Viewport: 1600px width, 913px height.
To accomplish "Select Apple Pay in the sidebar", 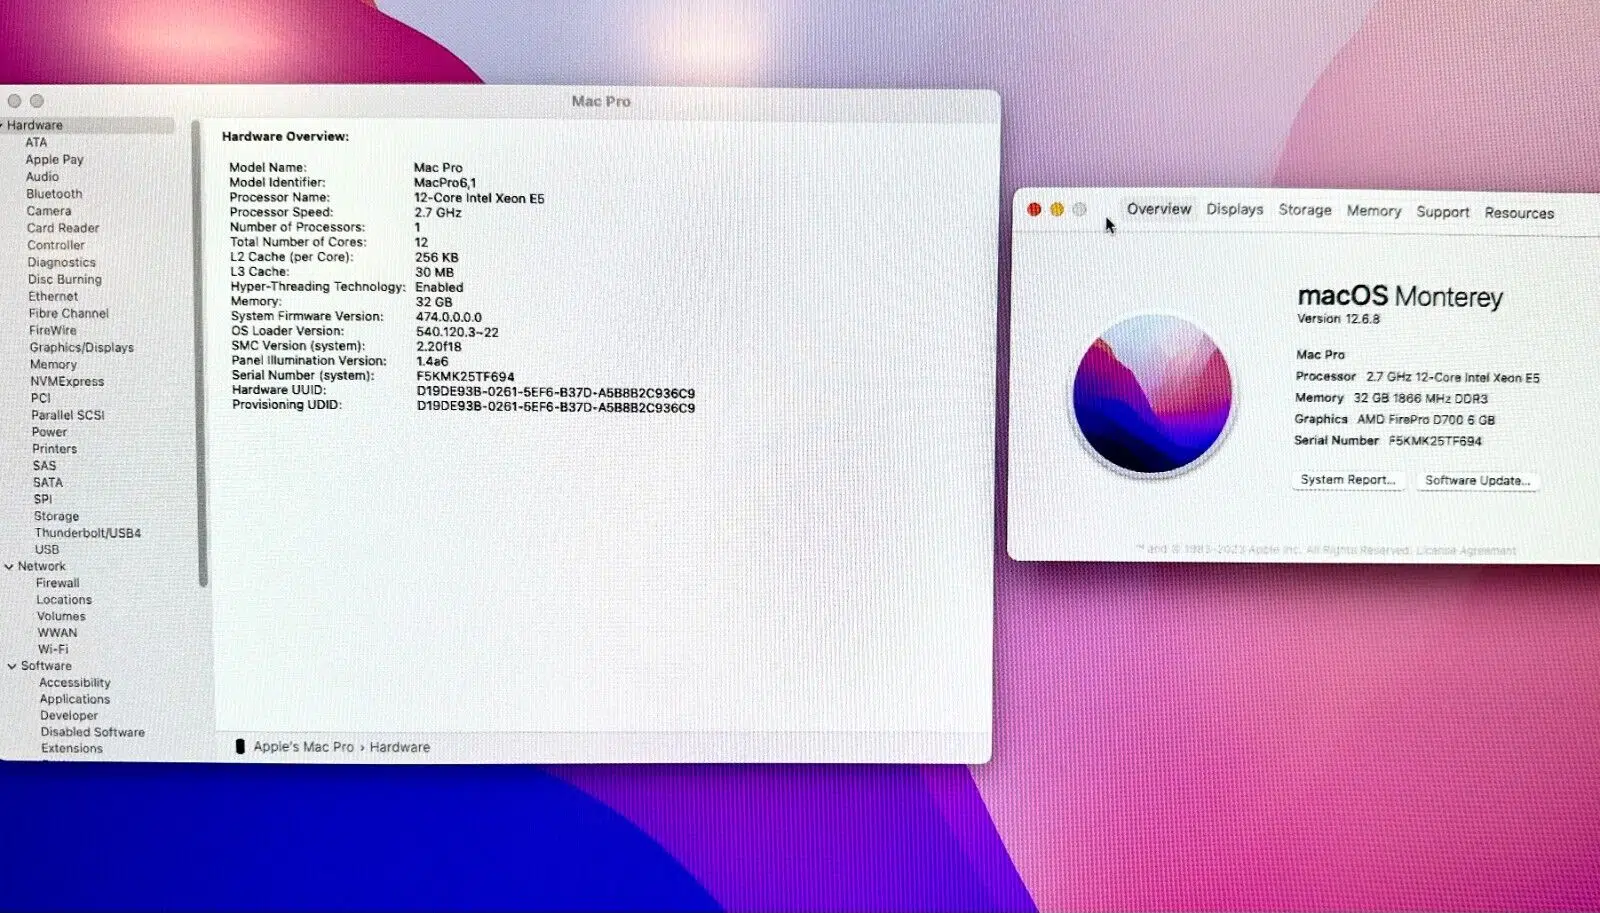I will pos(55,159).
